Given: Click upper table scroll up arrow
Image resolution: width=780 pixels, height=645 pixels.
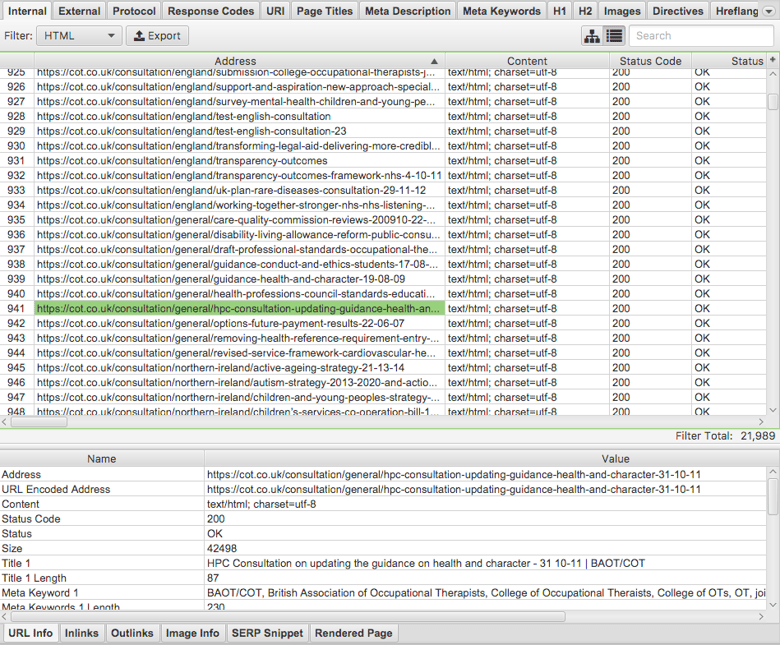Looking at the screenshot, I should [773, 74].
